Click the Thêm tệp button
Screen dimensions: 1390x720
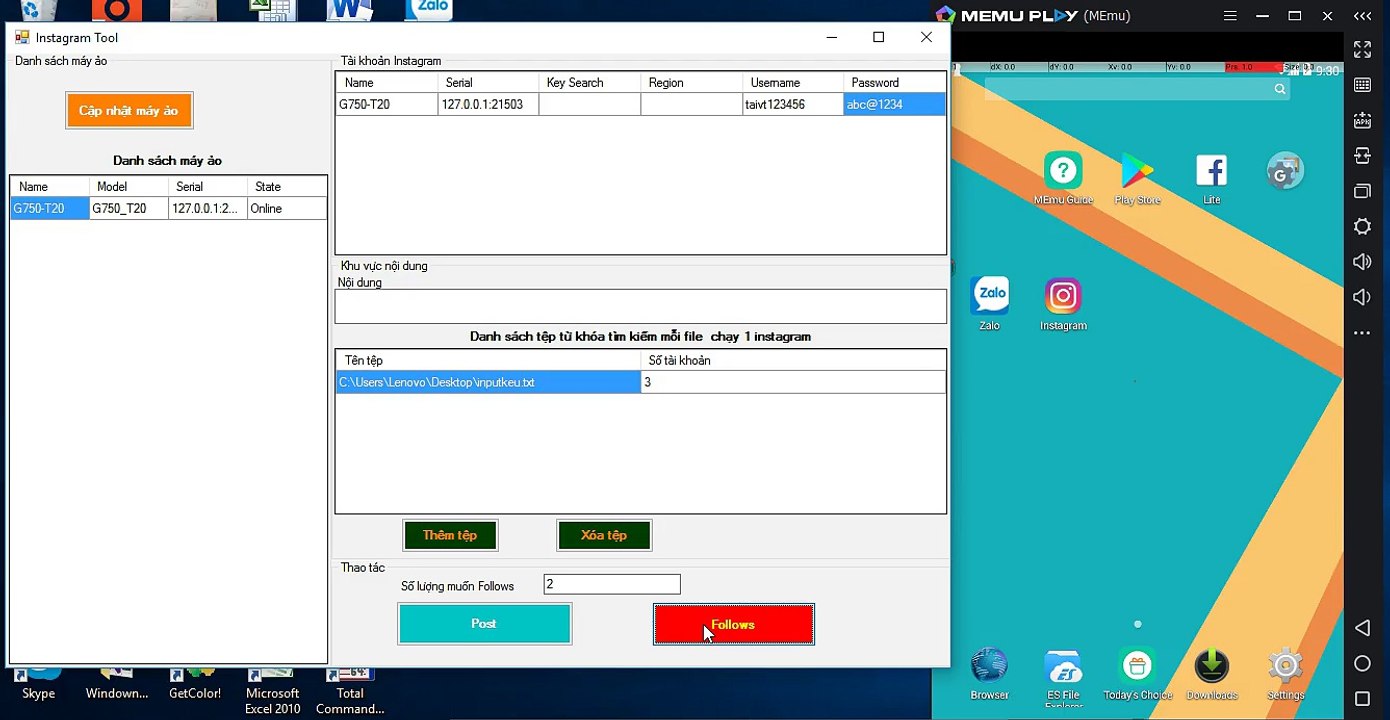coord(450,535)
